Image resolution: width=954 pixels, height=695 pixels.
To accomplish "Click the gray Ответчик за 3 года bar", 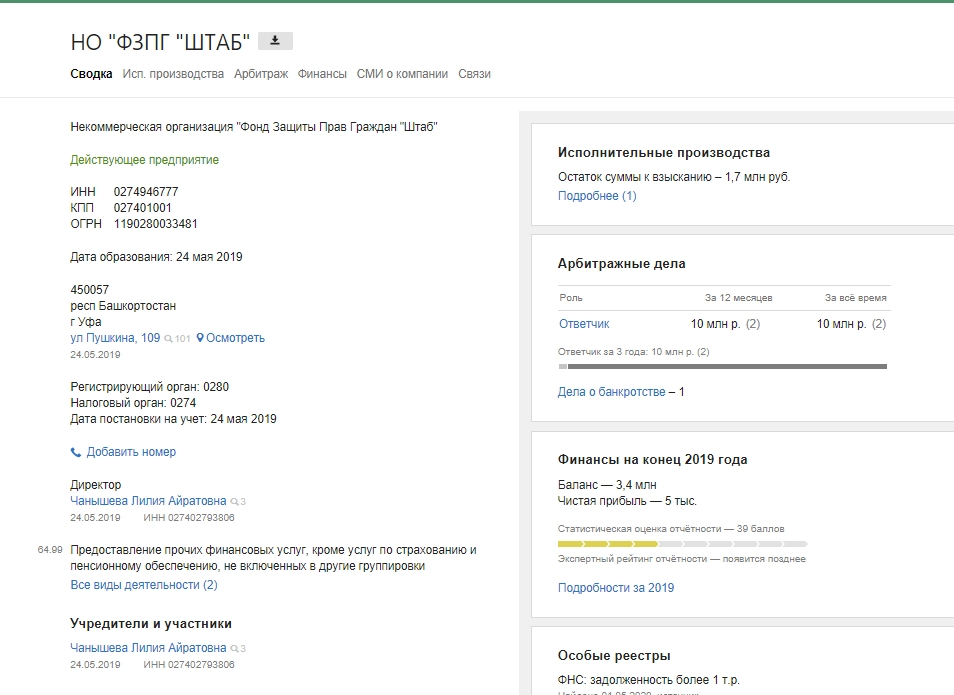I will point(722,367).
